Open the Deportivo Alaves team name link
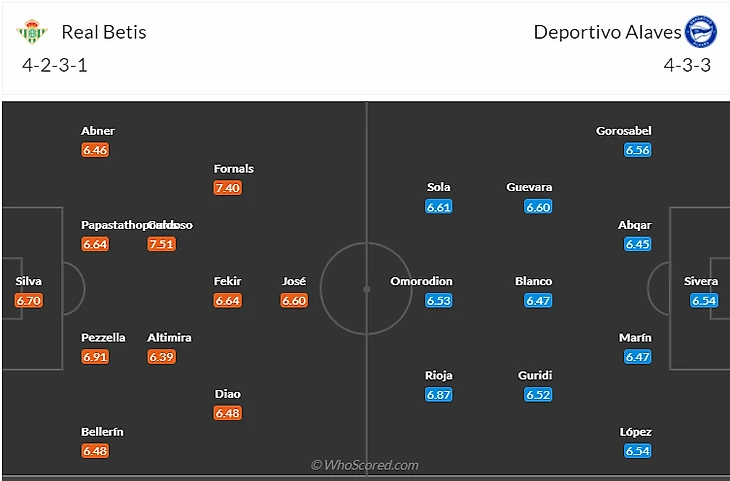 click(x=607, y=32)
